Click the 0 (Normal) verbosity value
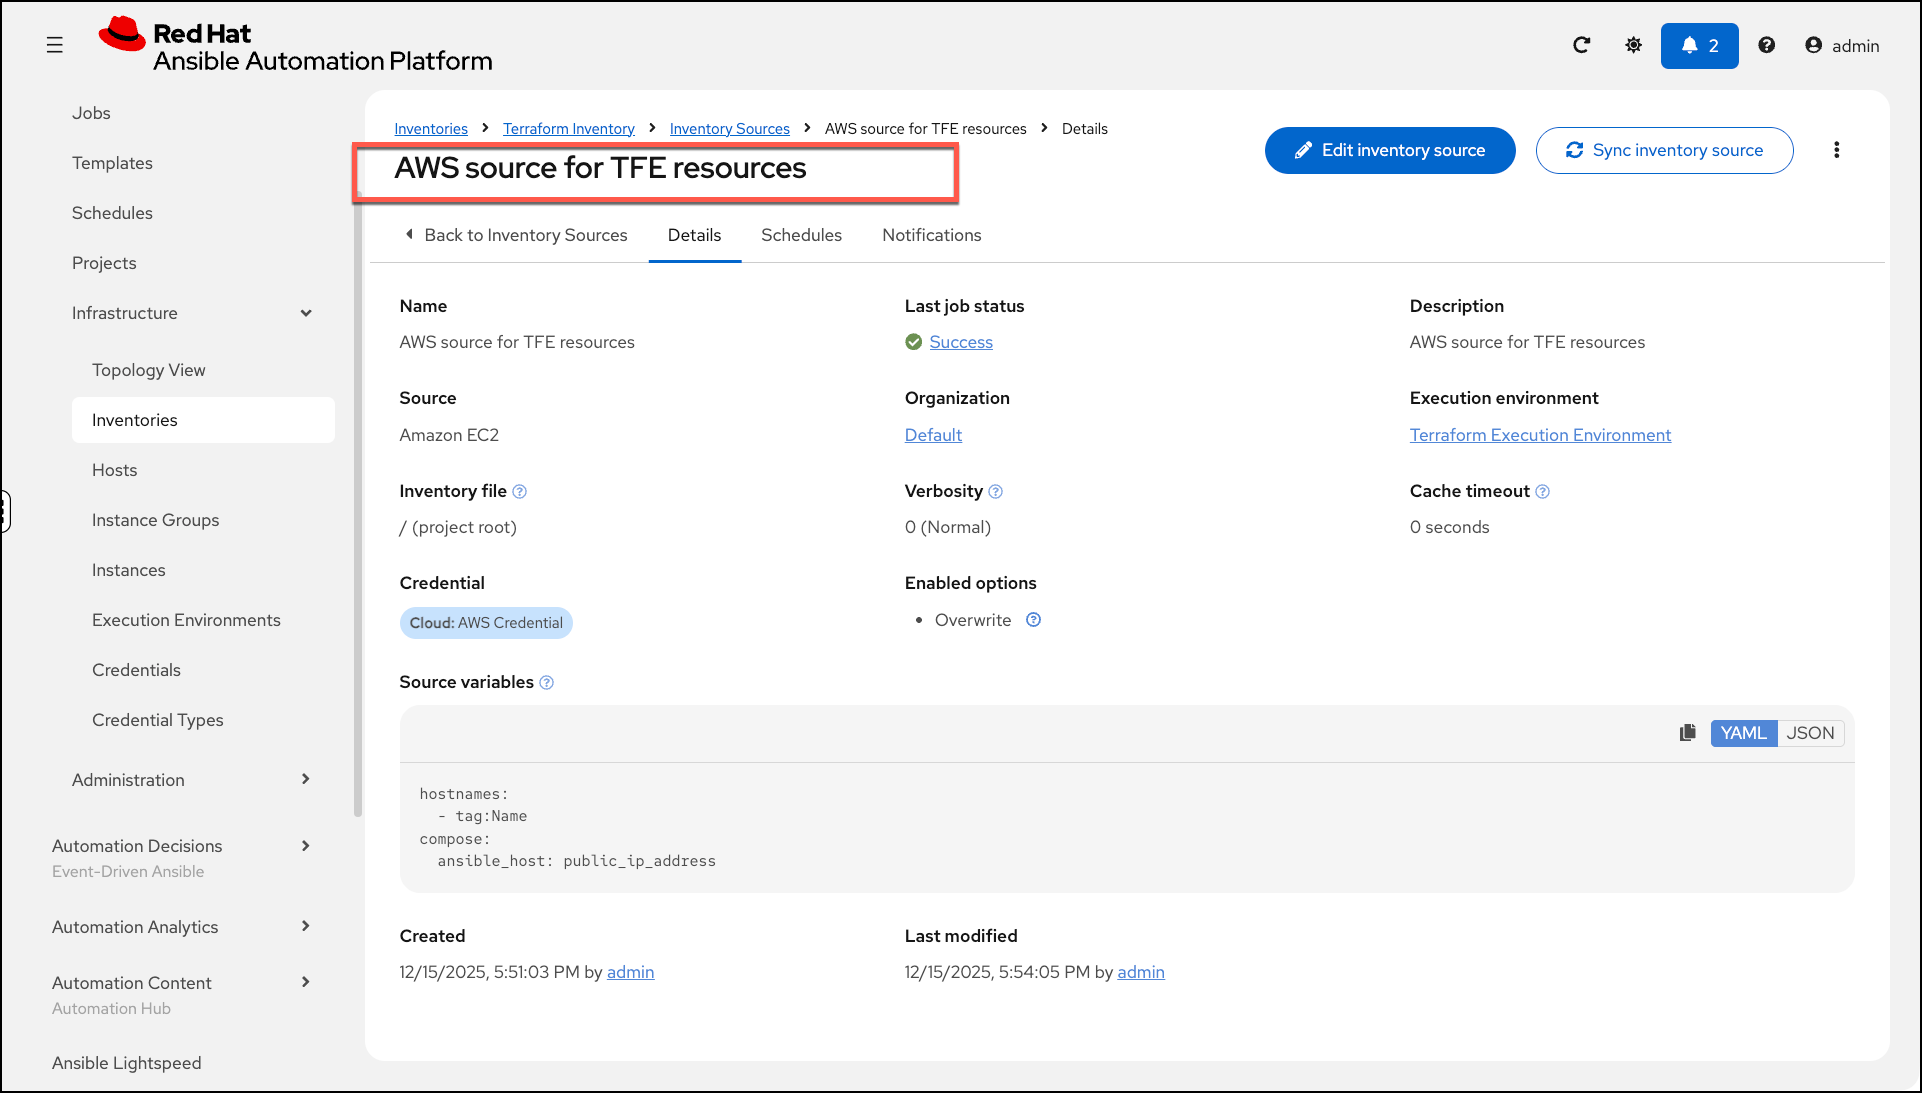The width and height of the screenshot is (1922, 1093). point(948,527)
